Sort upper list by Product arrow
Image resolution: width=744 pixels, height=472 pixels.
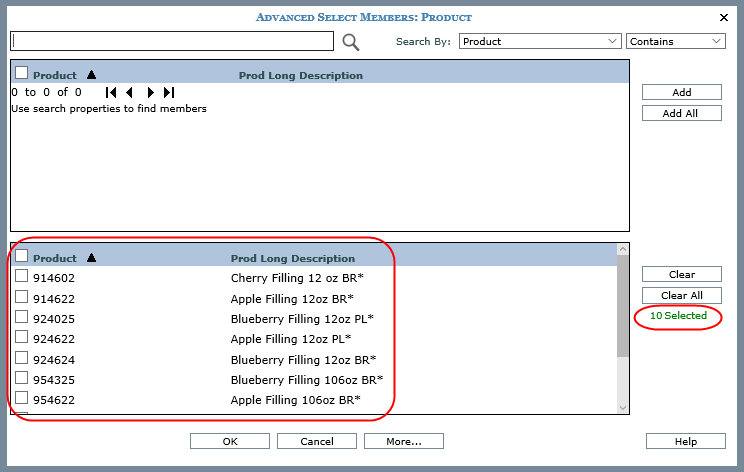[x=92, y=74]
